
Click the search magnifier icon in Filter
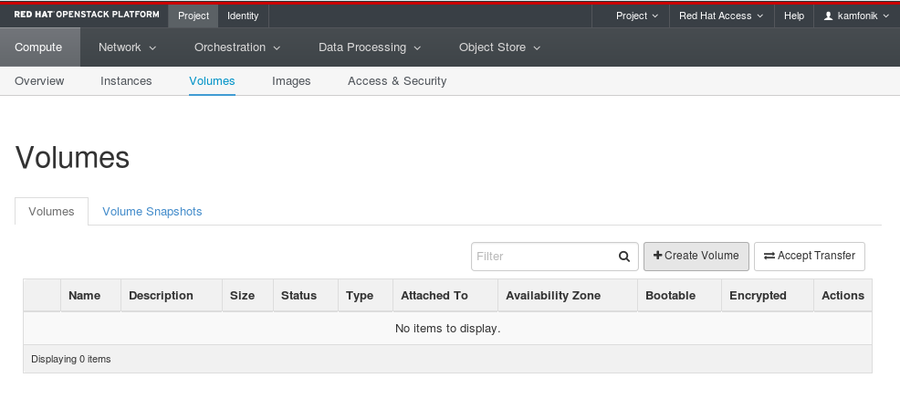coord(624,256)
